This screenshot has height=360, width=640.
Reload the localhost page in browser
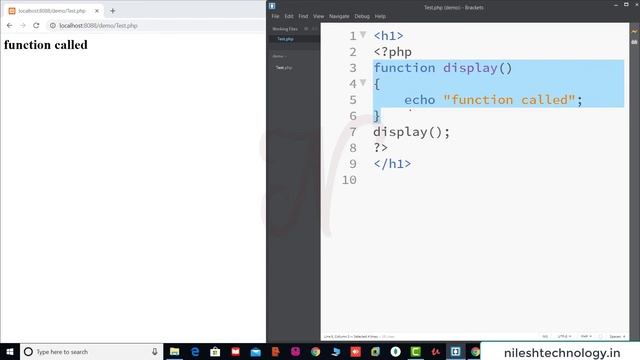36,25
